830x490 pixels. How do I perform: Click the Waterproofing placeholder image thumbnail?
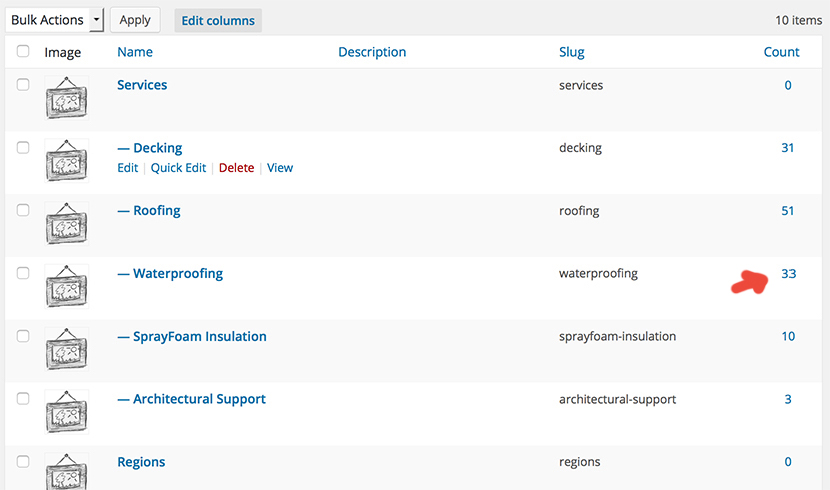click(x=66, y=286)
